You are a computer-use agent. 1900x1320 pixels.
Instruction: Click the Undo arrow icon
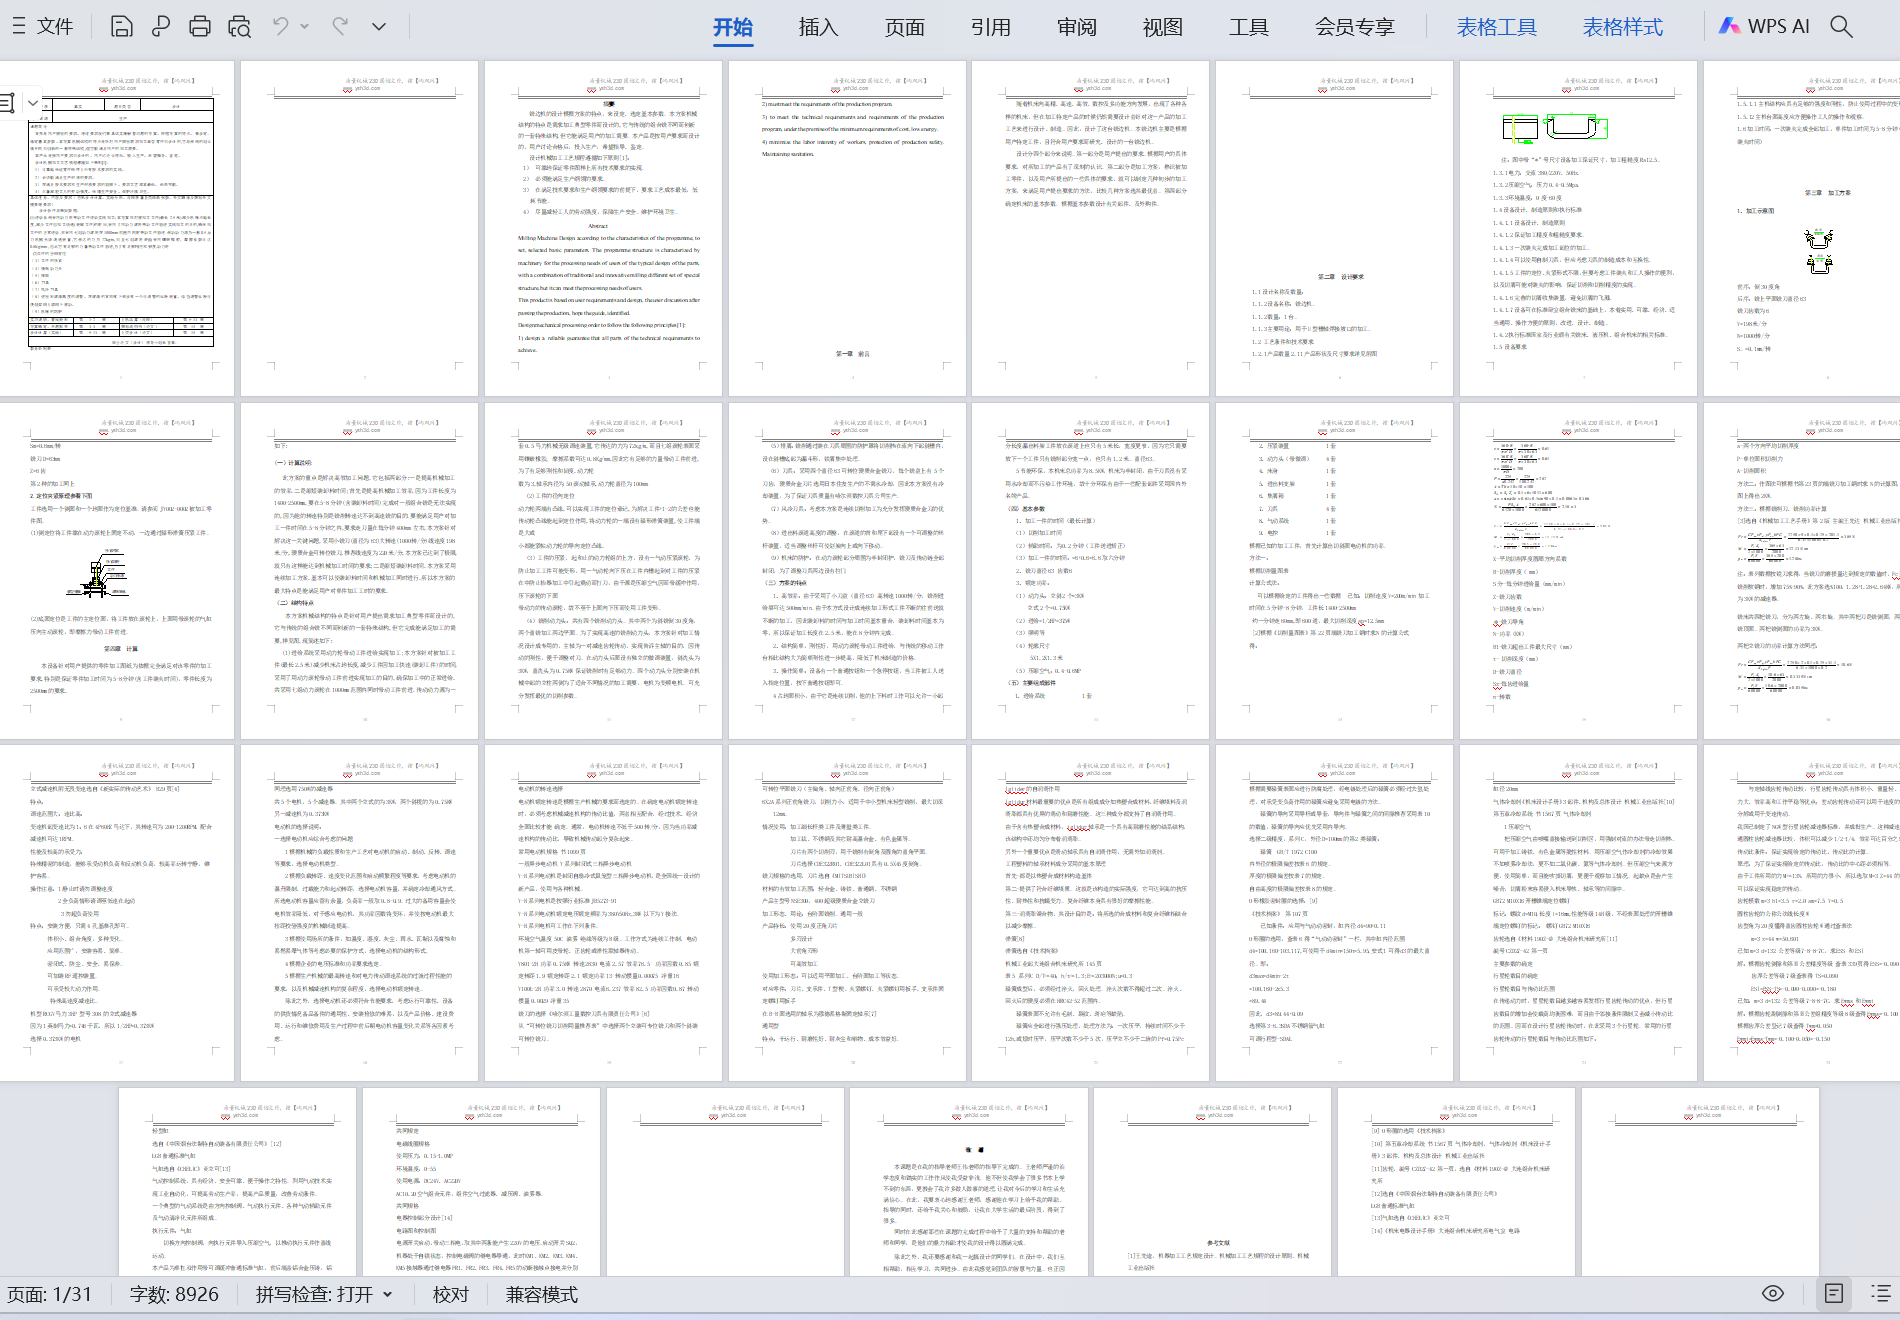(x=281, y=27)
